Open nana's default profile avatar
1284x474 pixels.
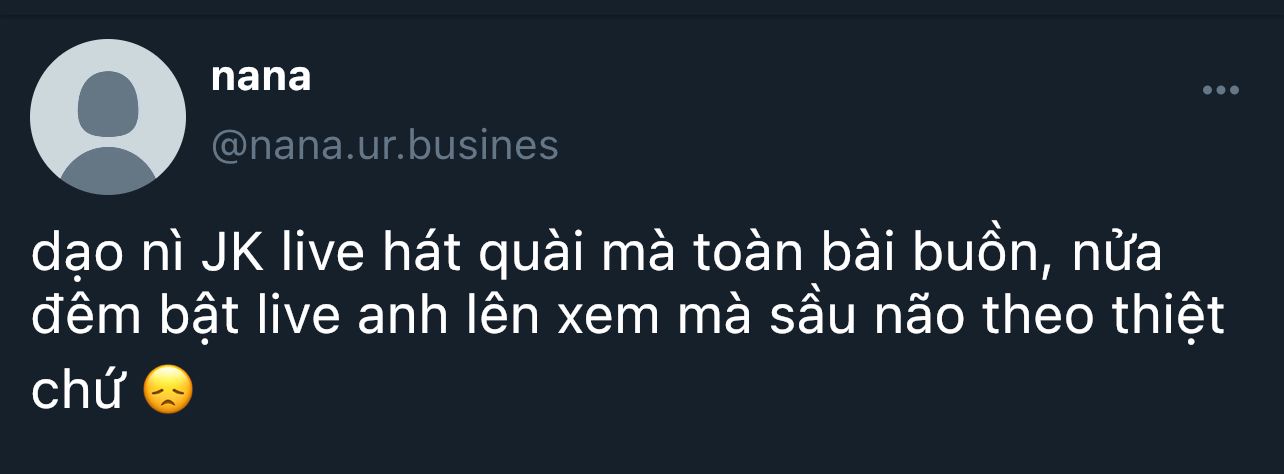coord(108,117)
